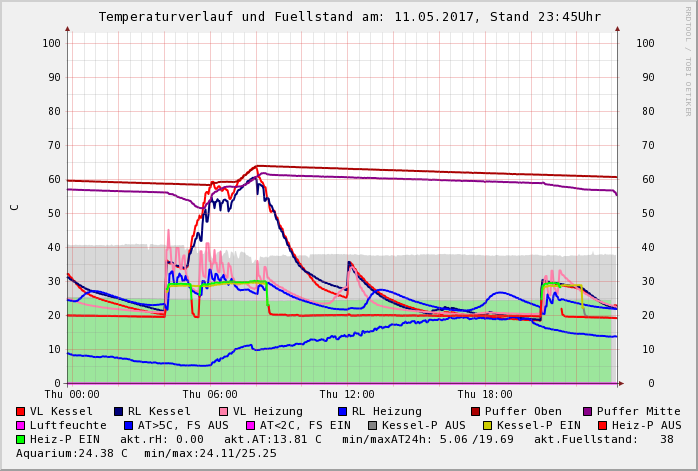698x471 pixels.
Task: Select the gray Kessel-P AUS swatch
Action: (372, 425)
